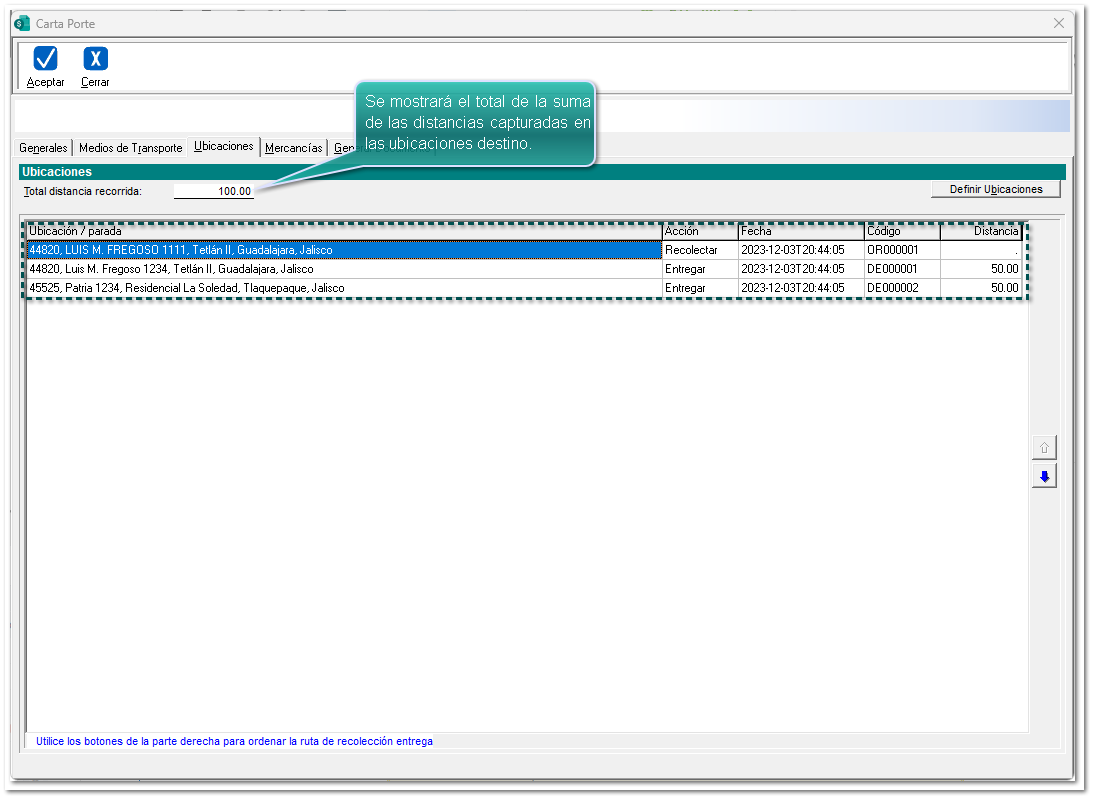
Task: Close the Carta Porte window
Action: point(1059,23)
